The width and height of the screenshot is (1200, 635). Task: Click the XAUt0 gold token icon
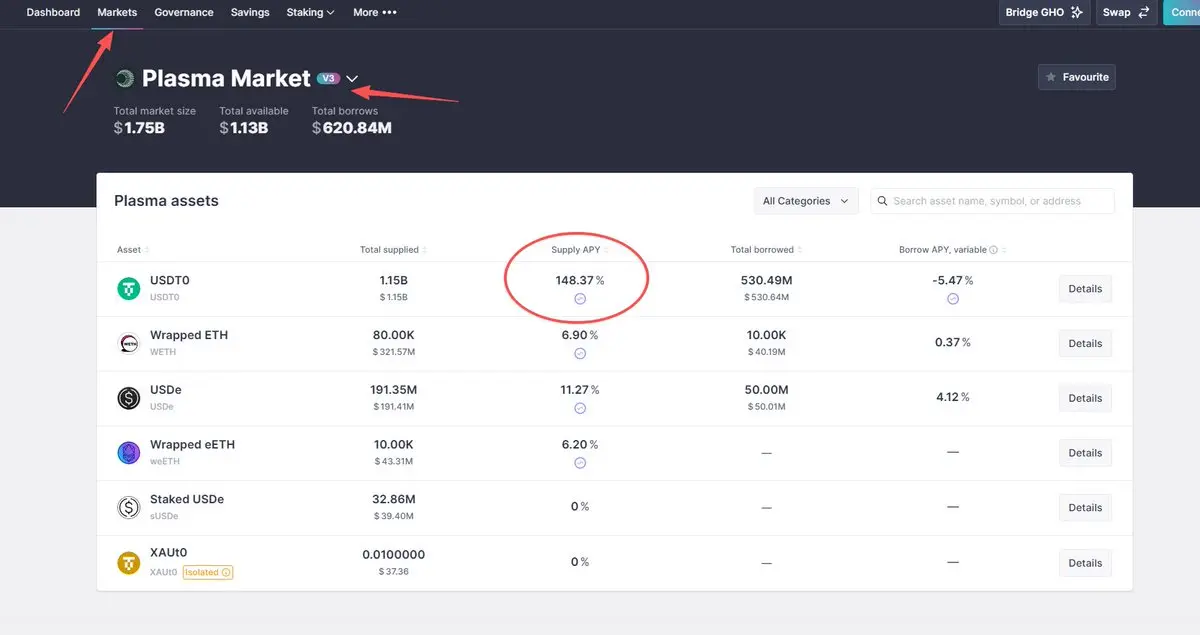click(129, 563)
